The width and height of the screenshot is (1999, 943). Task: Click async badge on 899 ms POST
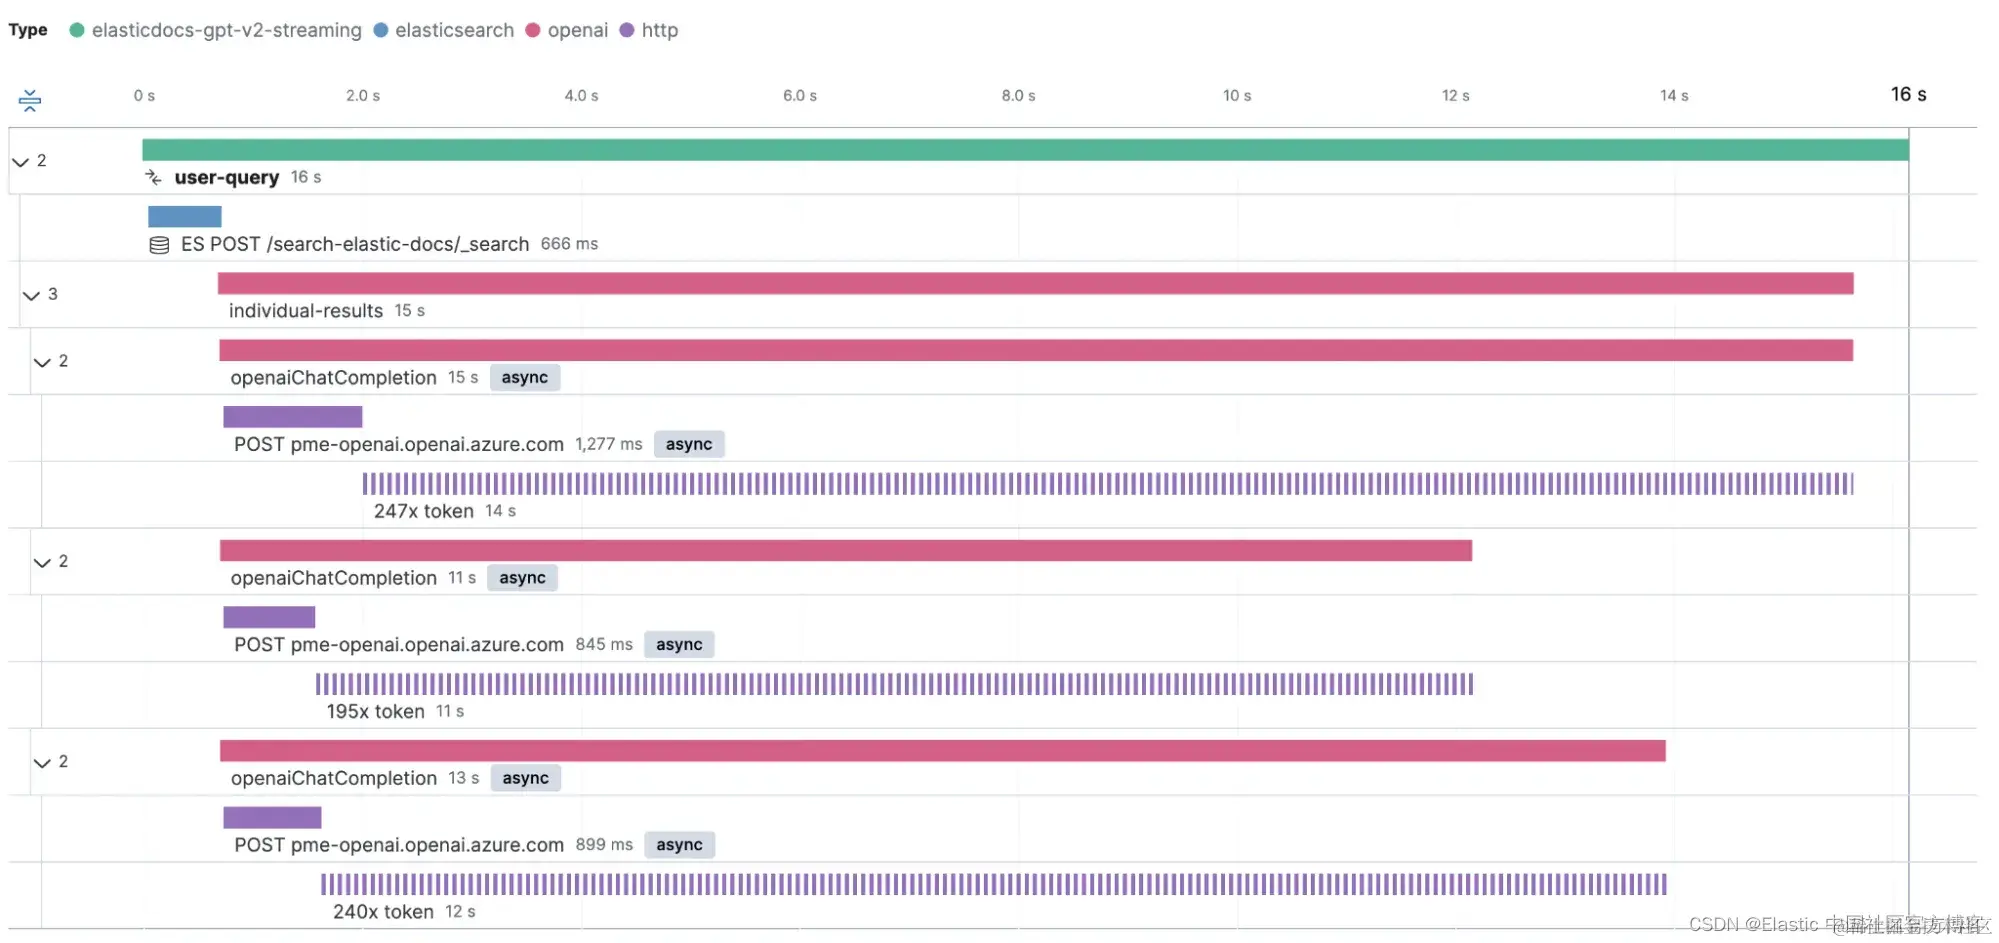pos(680,845)
